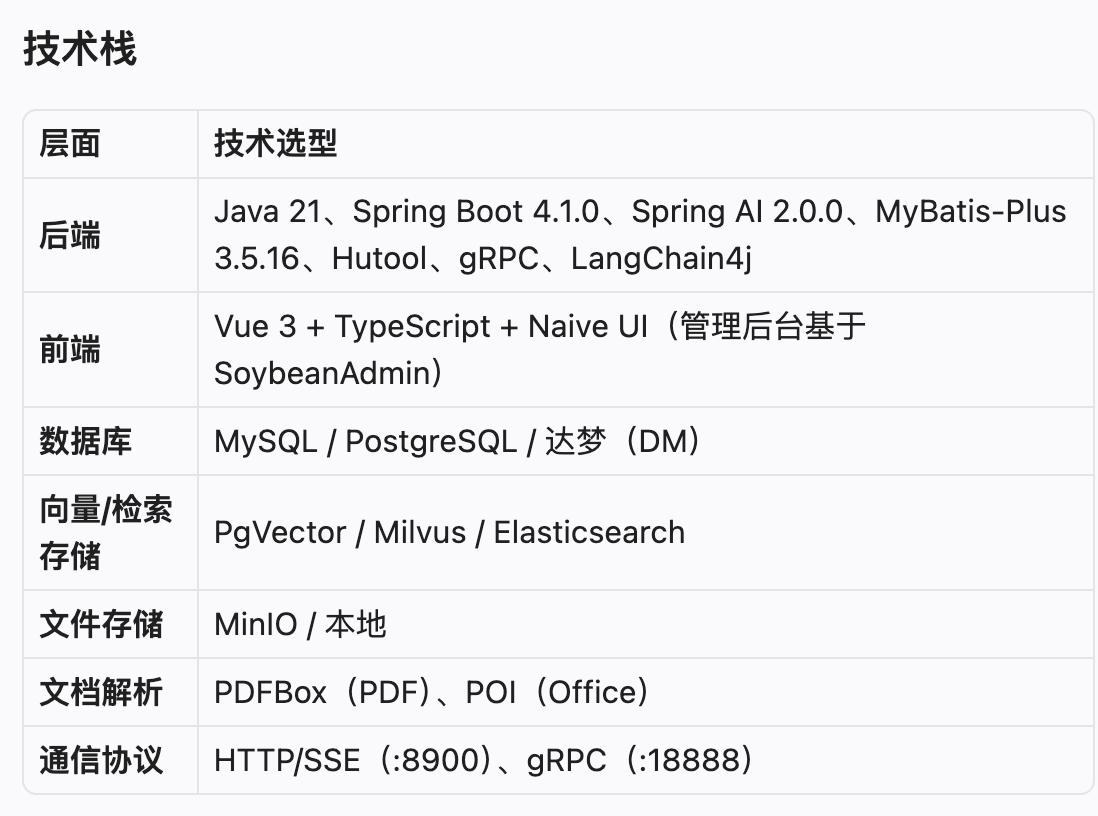Click the 文件存储 row label

tap(101, 623)
